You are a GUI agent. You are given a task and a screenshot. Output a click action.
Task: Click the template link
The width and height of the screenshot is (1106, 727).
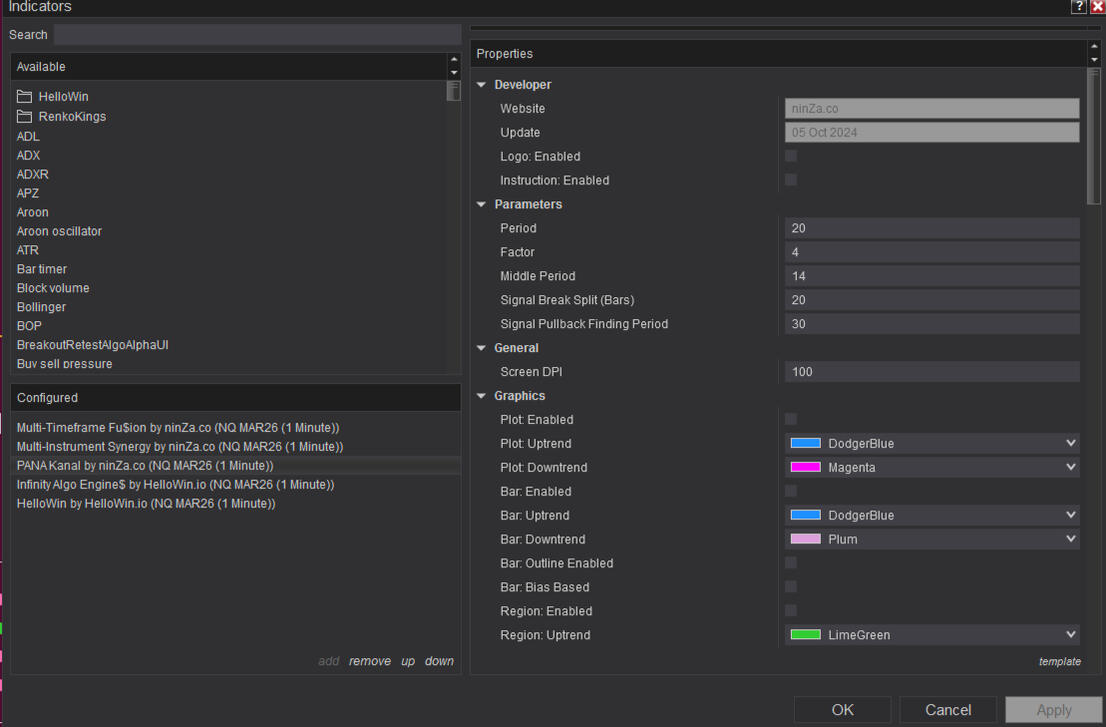pos(1059,661)
